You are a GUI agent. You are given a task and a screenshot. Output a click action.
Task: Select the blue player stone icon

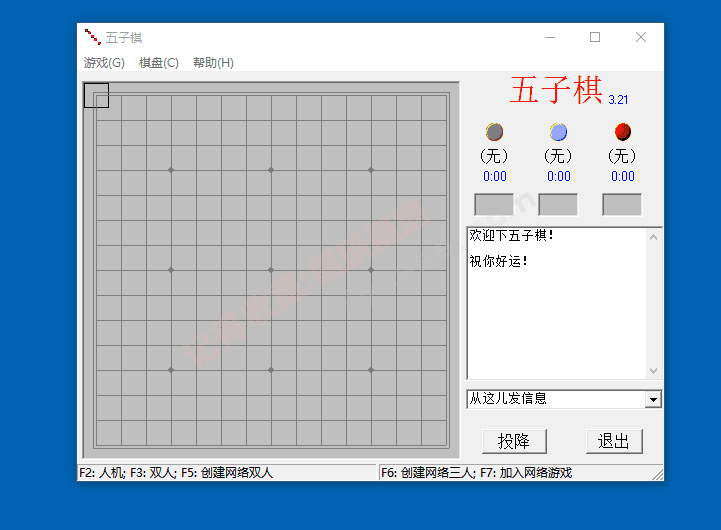(x=558, y=132)
